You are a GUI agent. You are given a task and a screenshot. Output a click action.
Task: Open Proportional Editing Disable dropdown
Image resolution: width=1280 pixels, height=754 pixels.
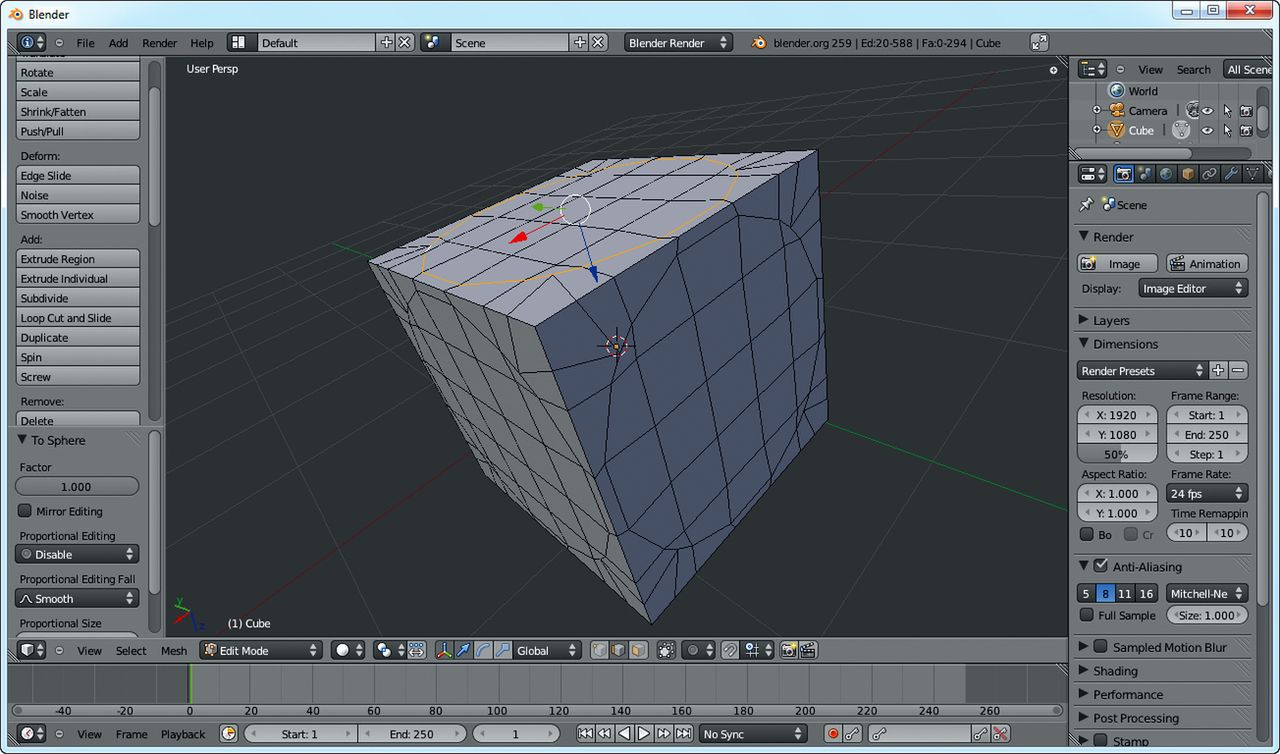(x=77, y=554)
